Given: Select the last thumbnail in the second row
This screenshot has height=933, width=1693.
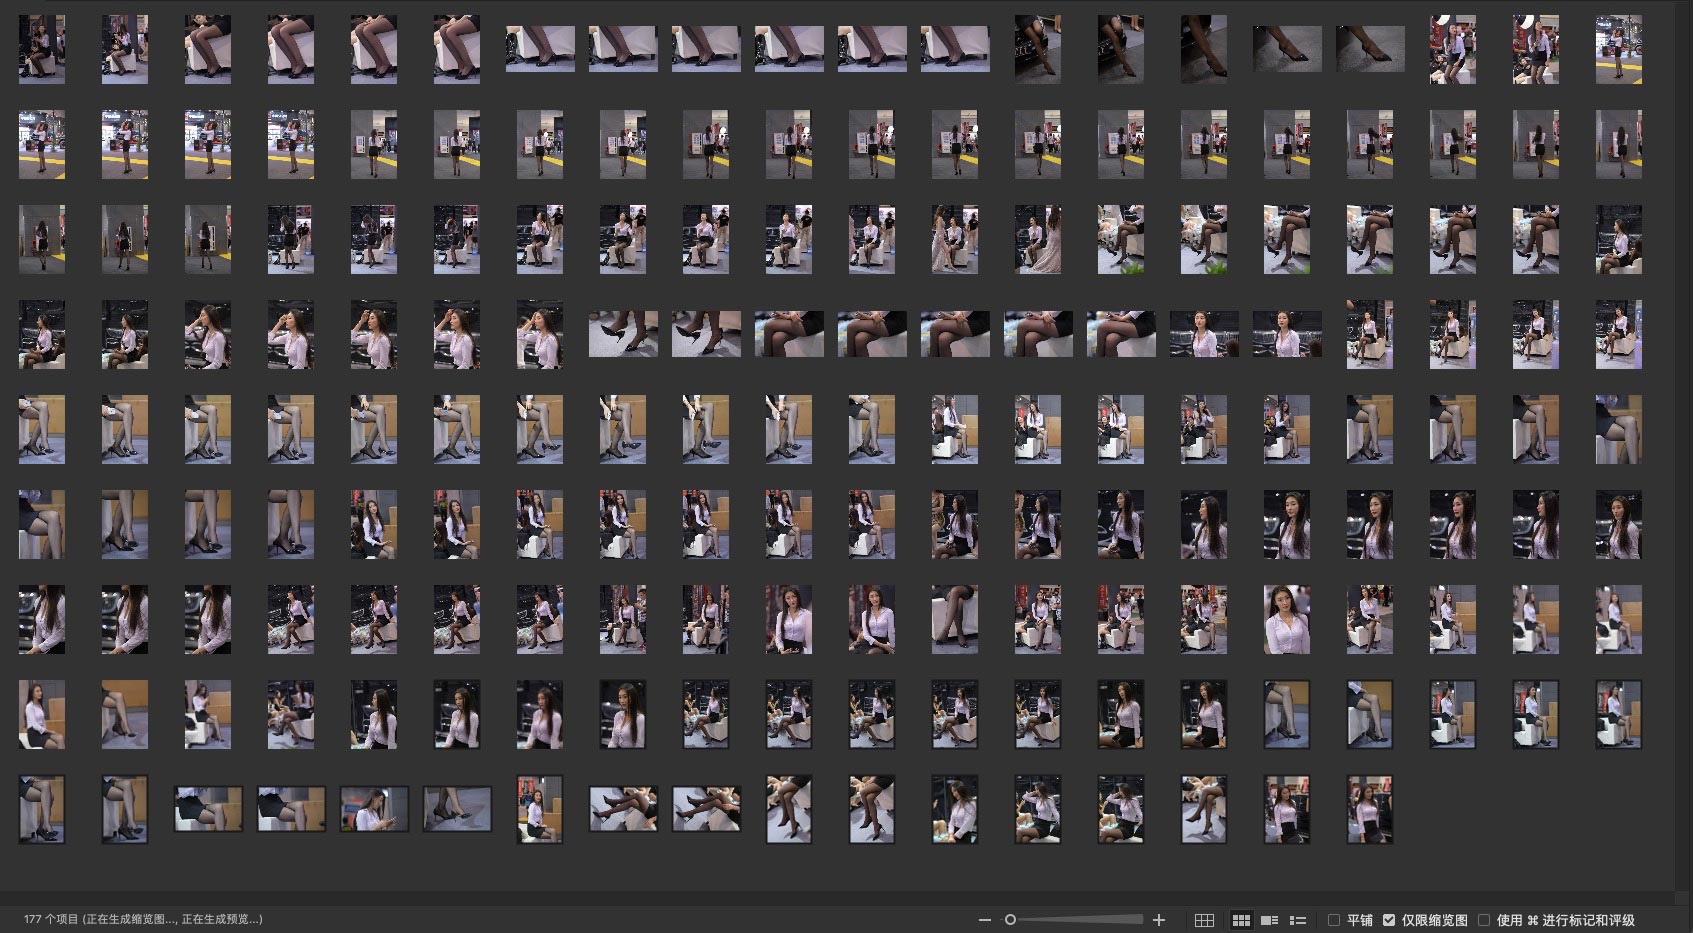Looking at the screenshot, I should [1618, 144].
